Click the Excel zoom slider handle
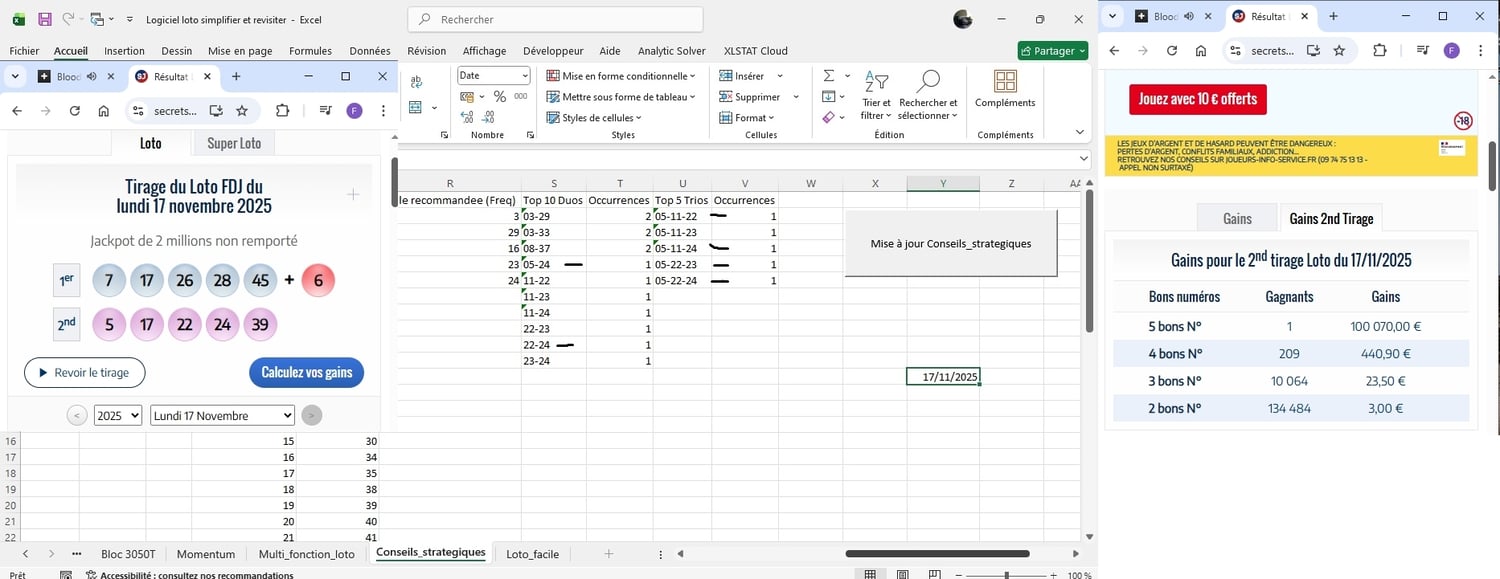Image resolution: width=1500 pixels, height=579 pixels. 1006,575
